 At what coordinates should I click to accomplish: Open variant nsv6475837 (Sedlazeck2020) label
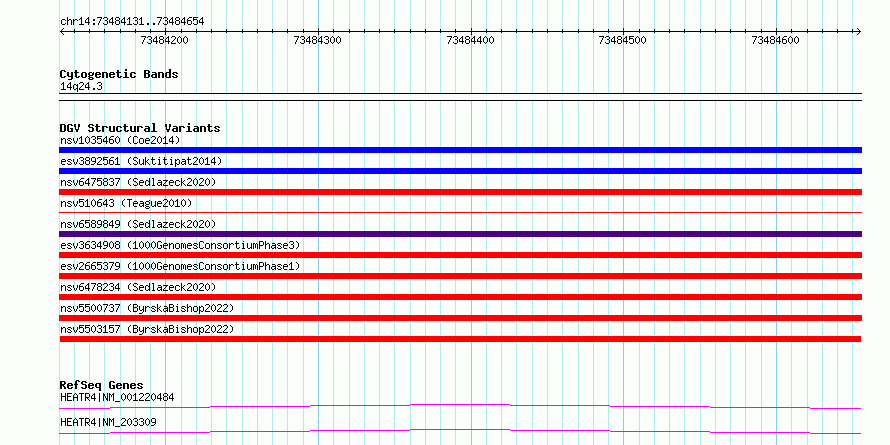[138, 182]
